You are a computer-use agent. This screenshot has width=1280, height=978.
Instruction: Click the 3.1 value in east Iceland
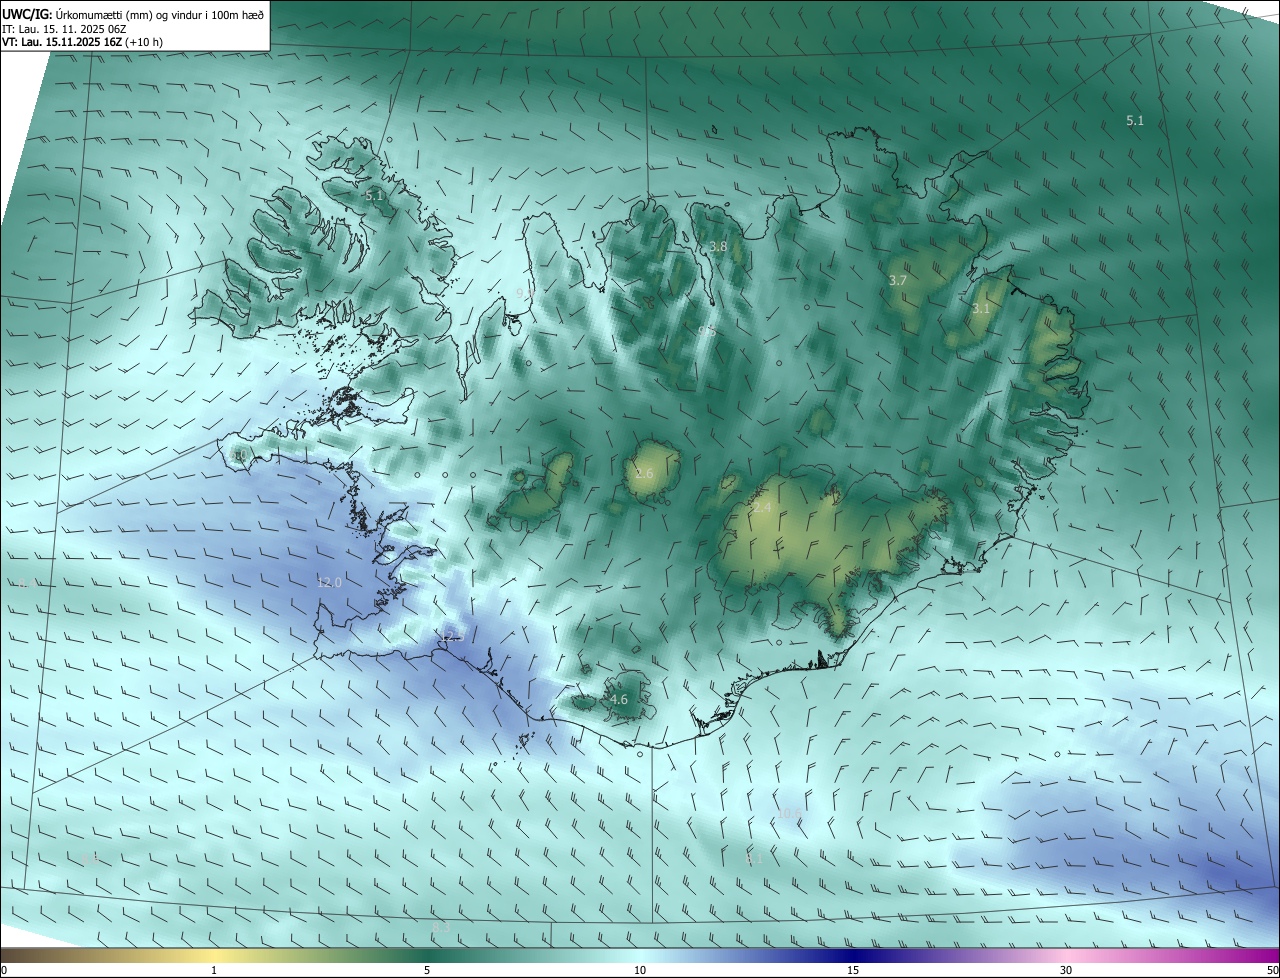pos(980,308)
